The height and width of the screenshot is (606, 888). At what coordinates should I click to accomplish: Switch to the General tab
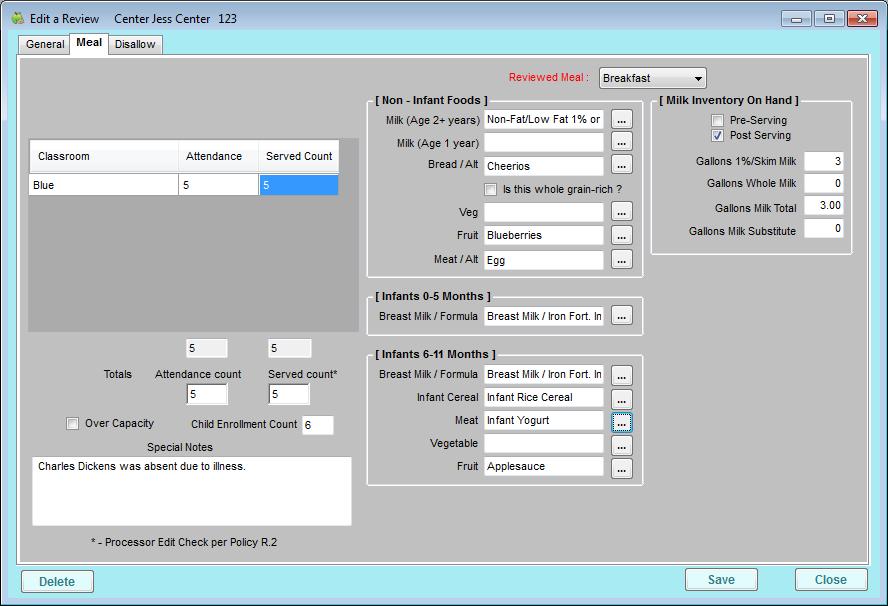click(45, 44)
